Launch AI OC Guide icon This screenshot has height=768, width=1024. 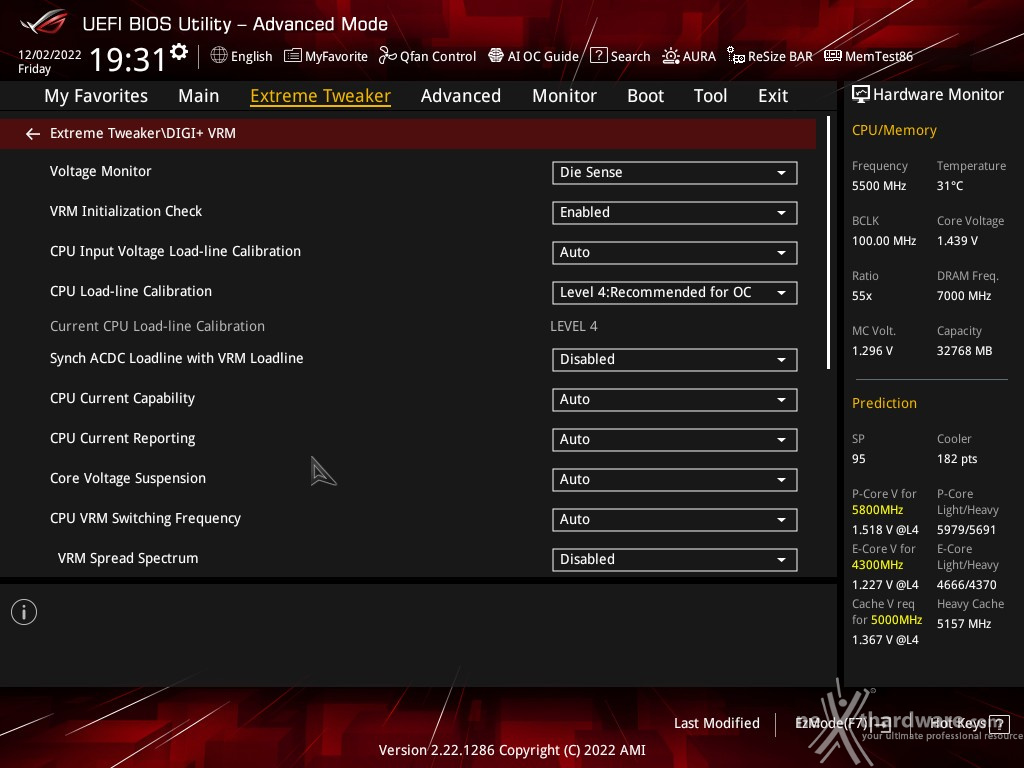496,56
